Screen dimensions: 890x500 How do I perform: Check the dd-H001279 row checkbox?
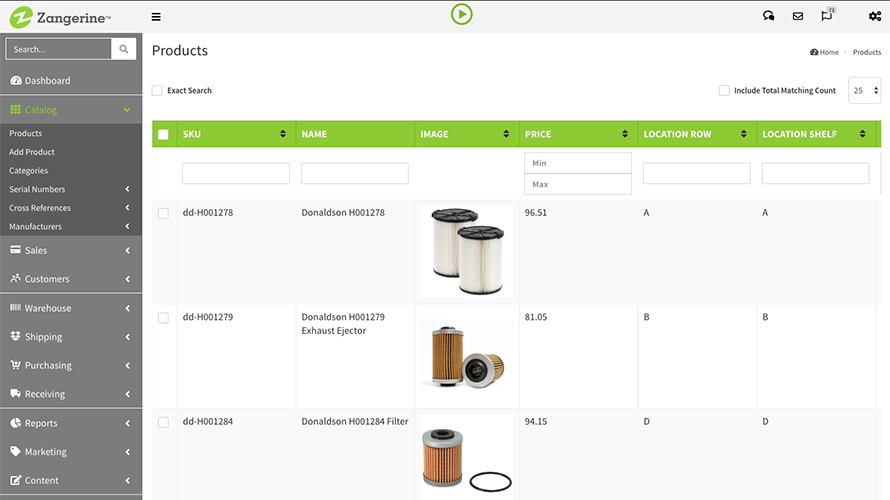coord(163,318)
